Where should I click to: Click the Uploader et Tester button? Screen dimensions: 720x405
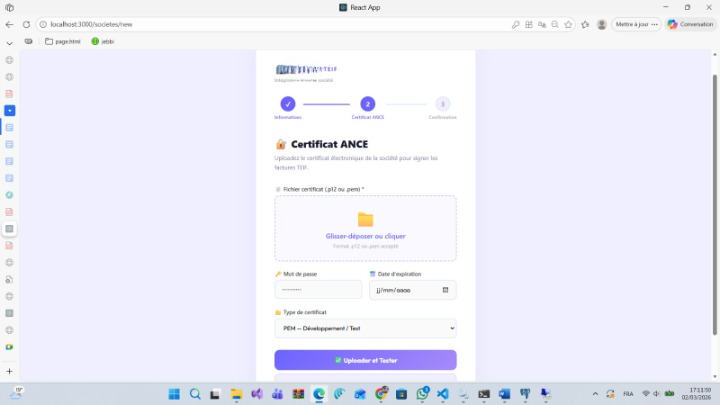click(x=365, y=360)
